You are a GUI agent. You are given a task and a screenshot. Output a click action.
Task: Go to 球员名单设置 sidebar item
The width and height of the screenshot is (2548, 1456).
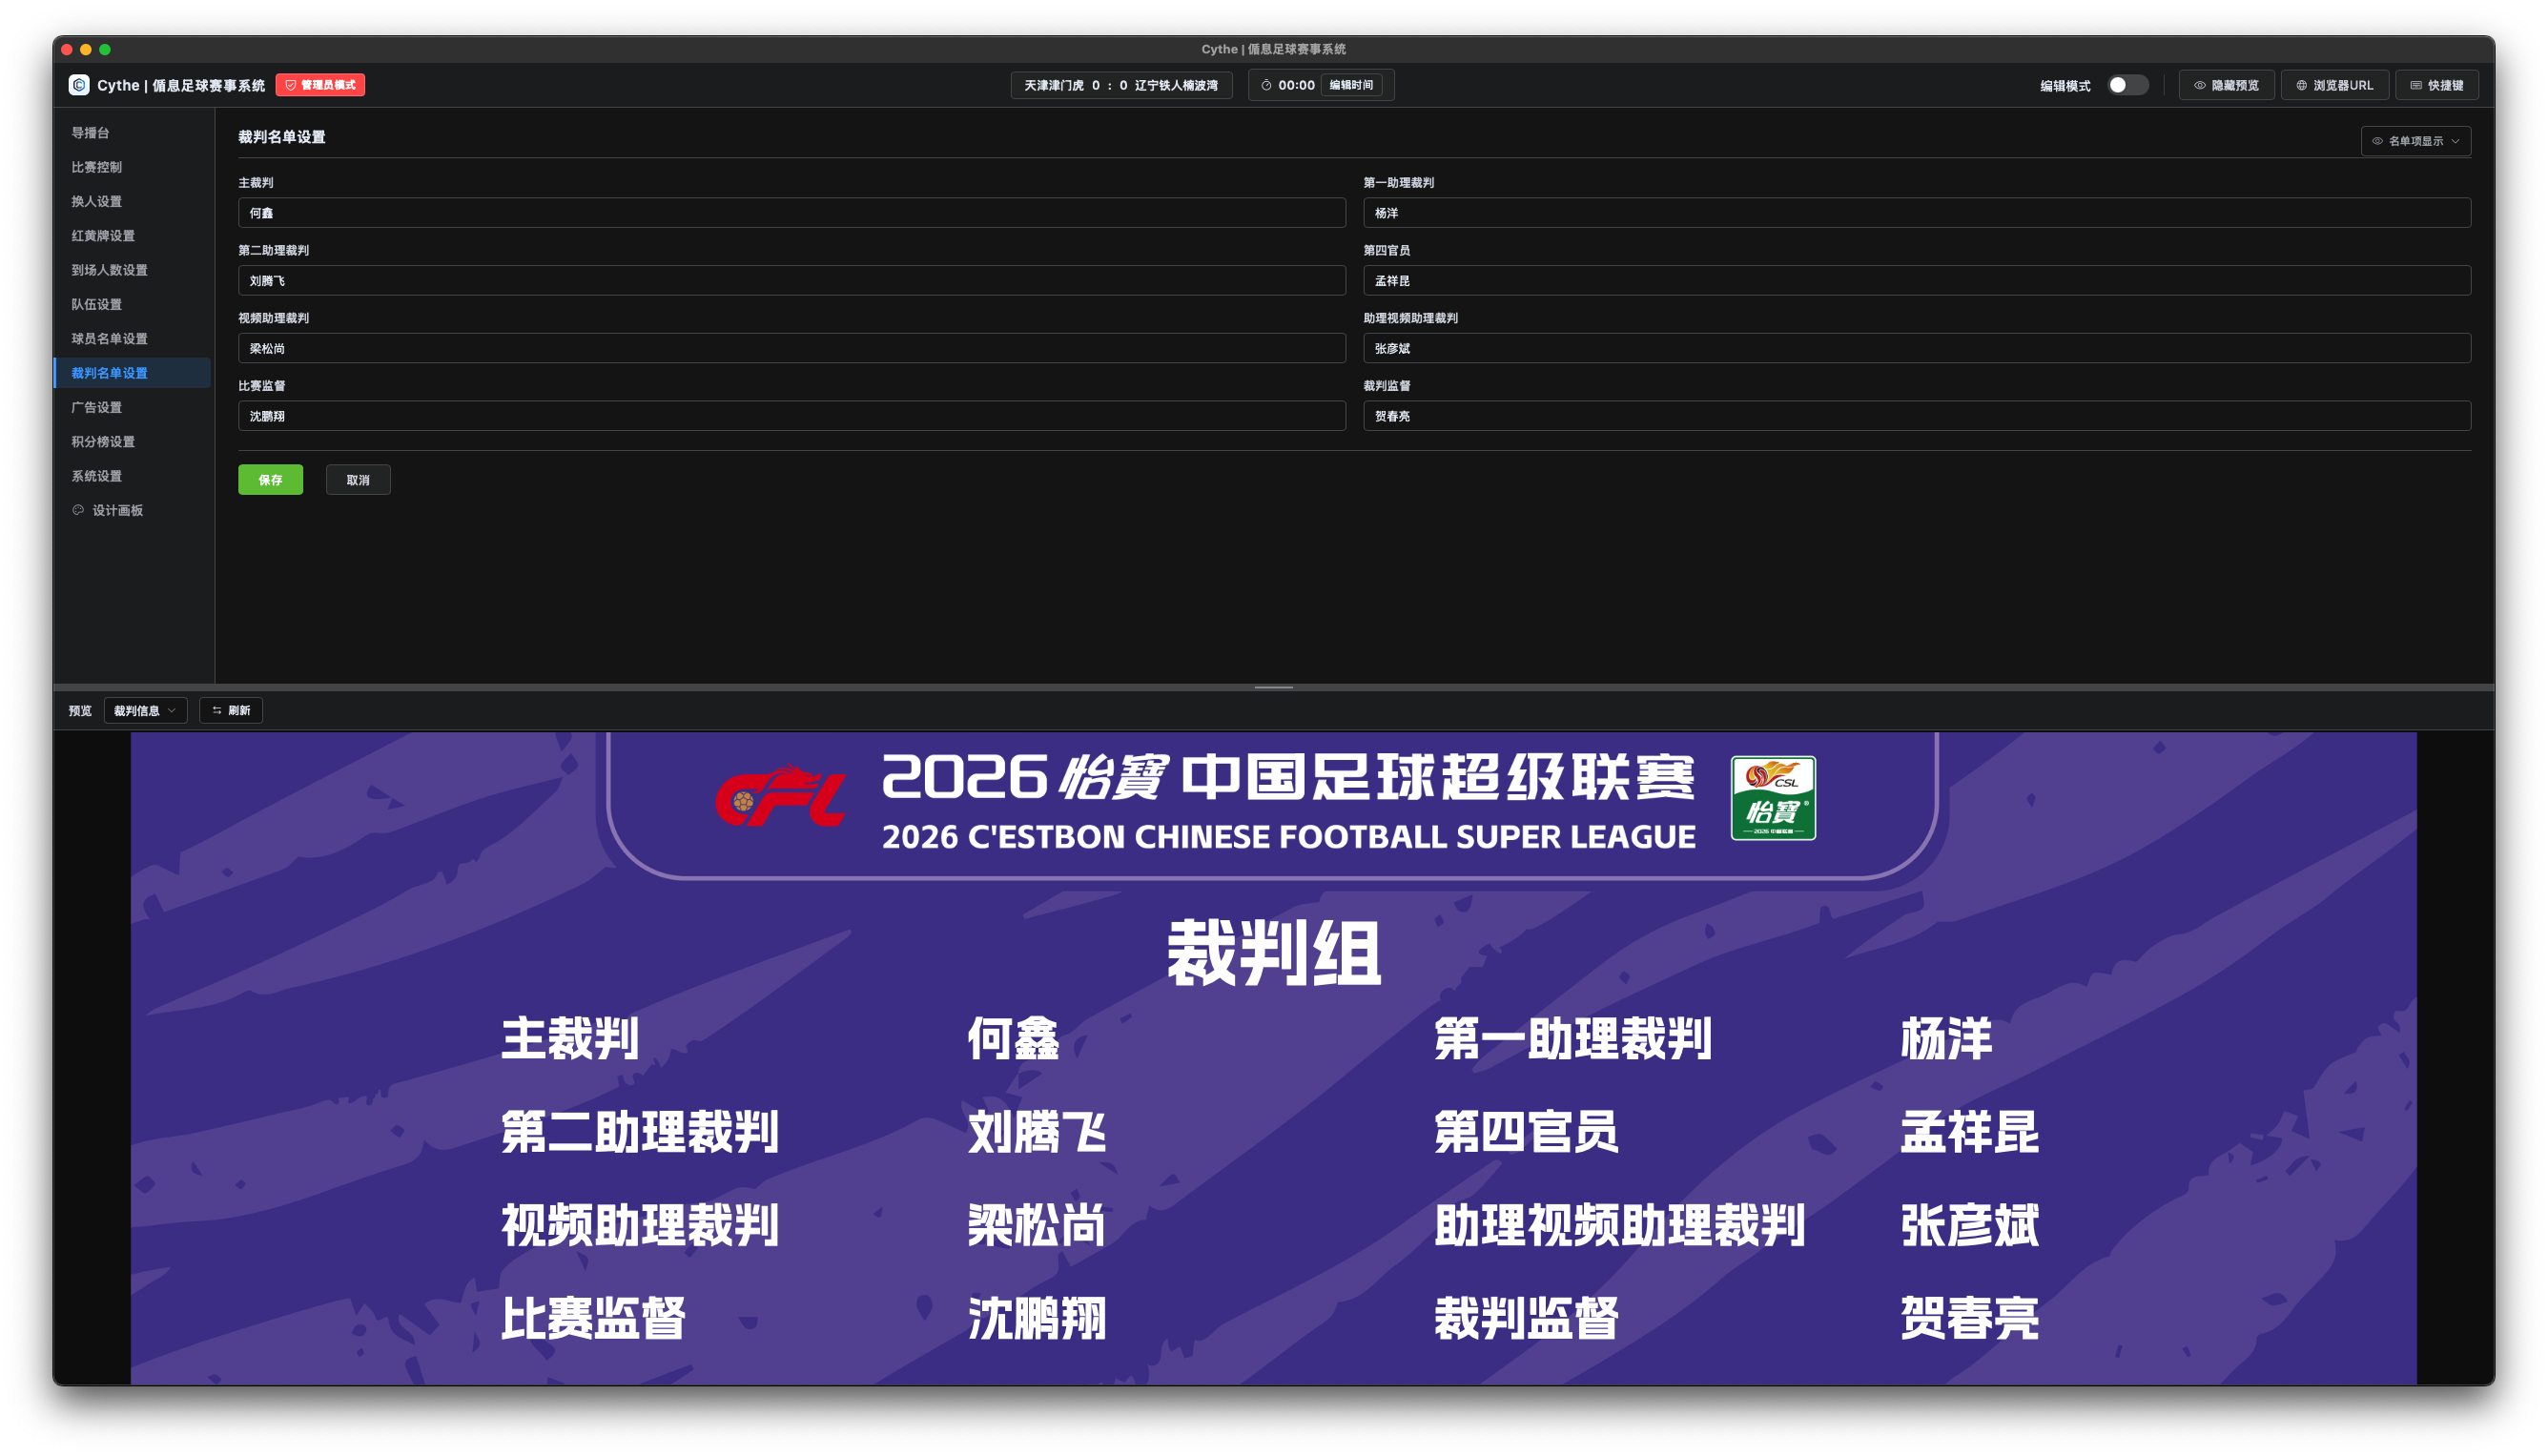pyautogui.click(x=132, y=338)
